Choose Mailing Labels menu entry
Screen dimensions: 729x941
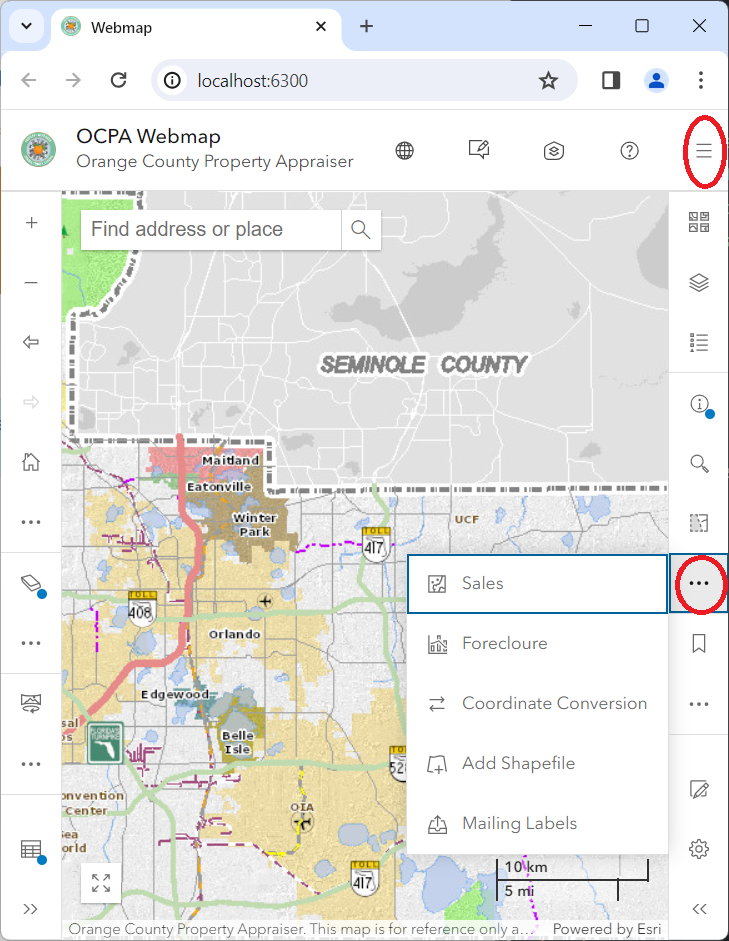(x=538, y=823)
